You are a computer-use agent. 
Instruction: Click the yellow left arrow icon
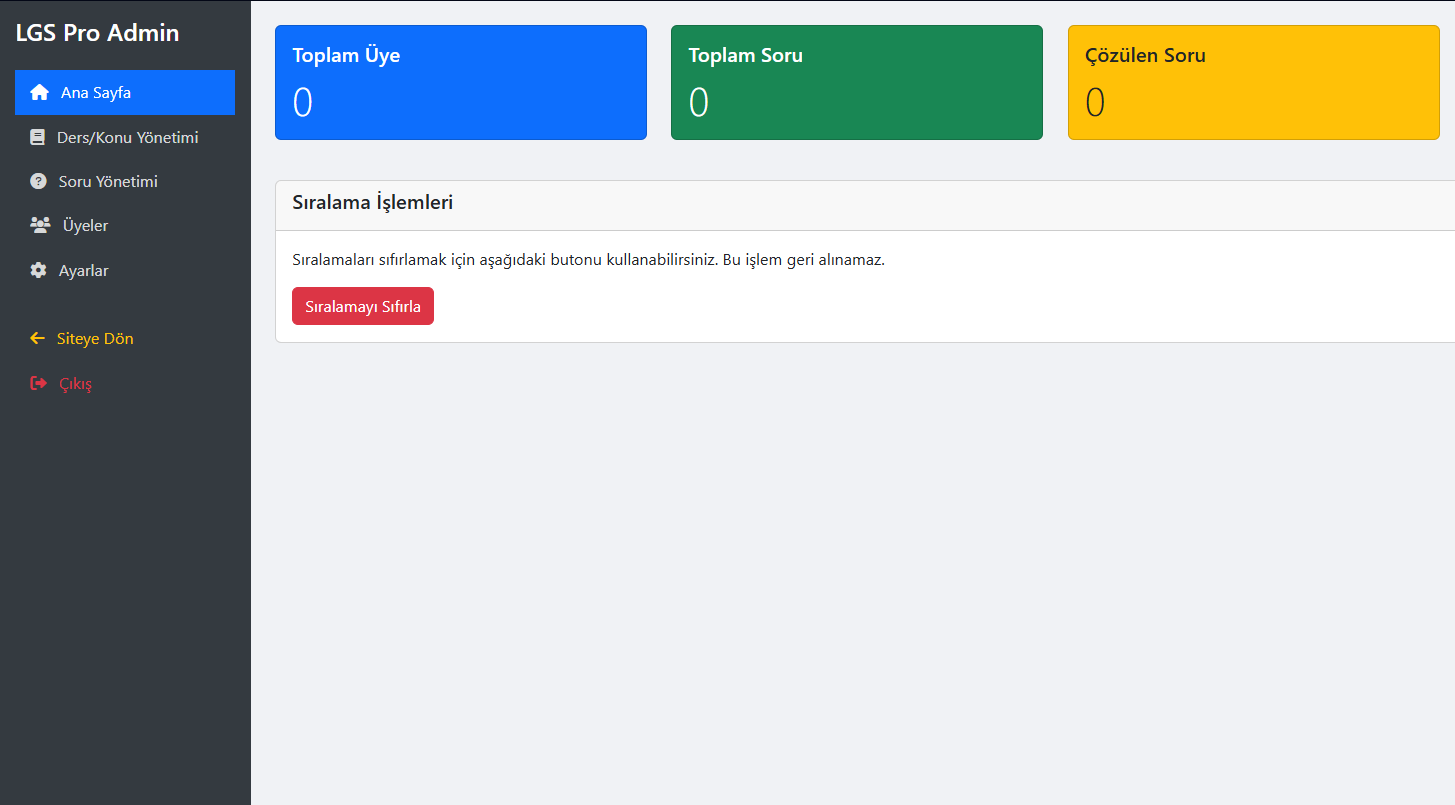(x=38, y=339)
